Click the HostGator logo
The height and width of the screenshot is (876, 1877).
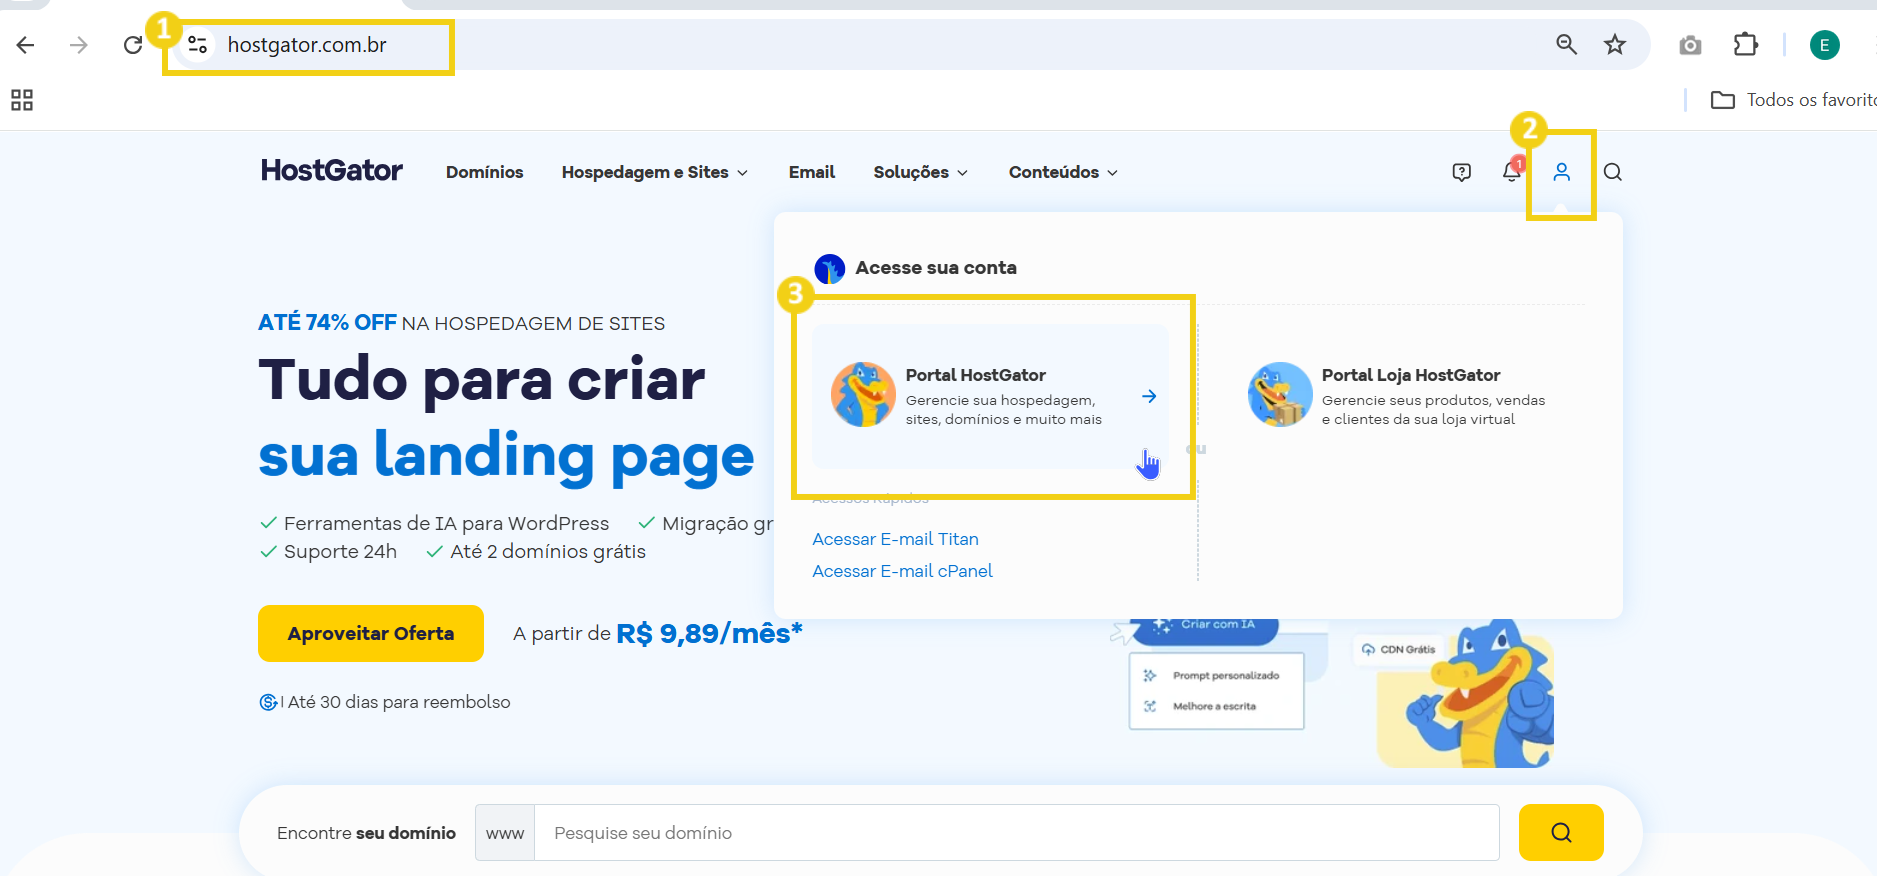332,171
